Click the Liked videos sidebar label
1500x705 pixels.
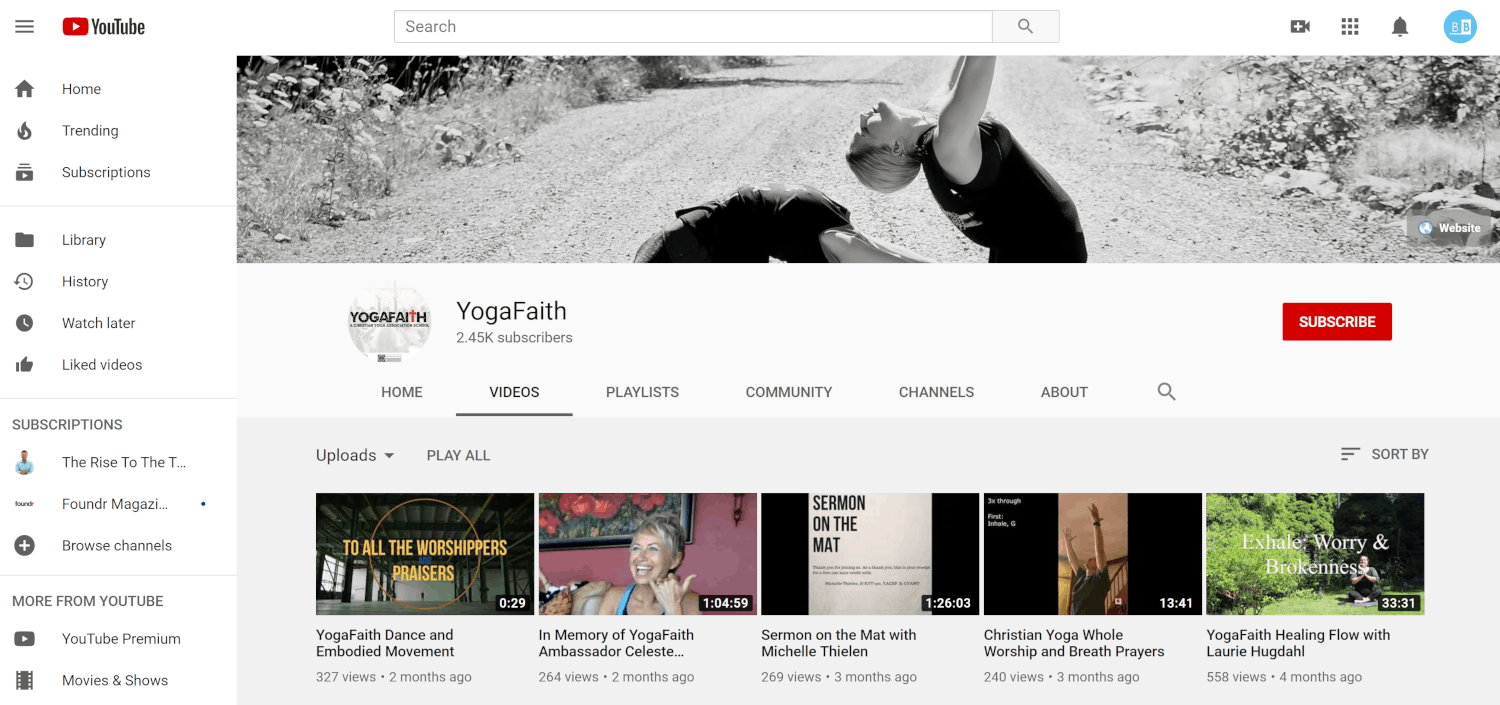coord(102,365)
